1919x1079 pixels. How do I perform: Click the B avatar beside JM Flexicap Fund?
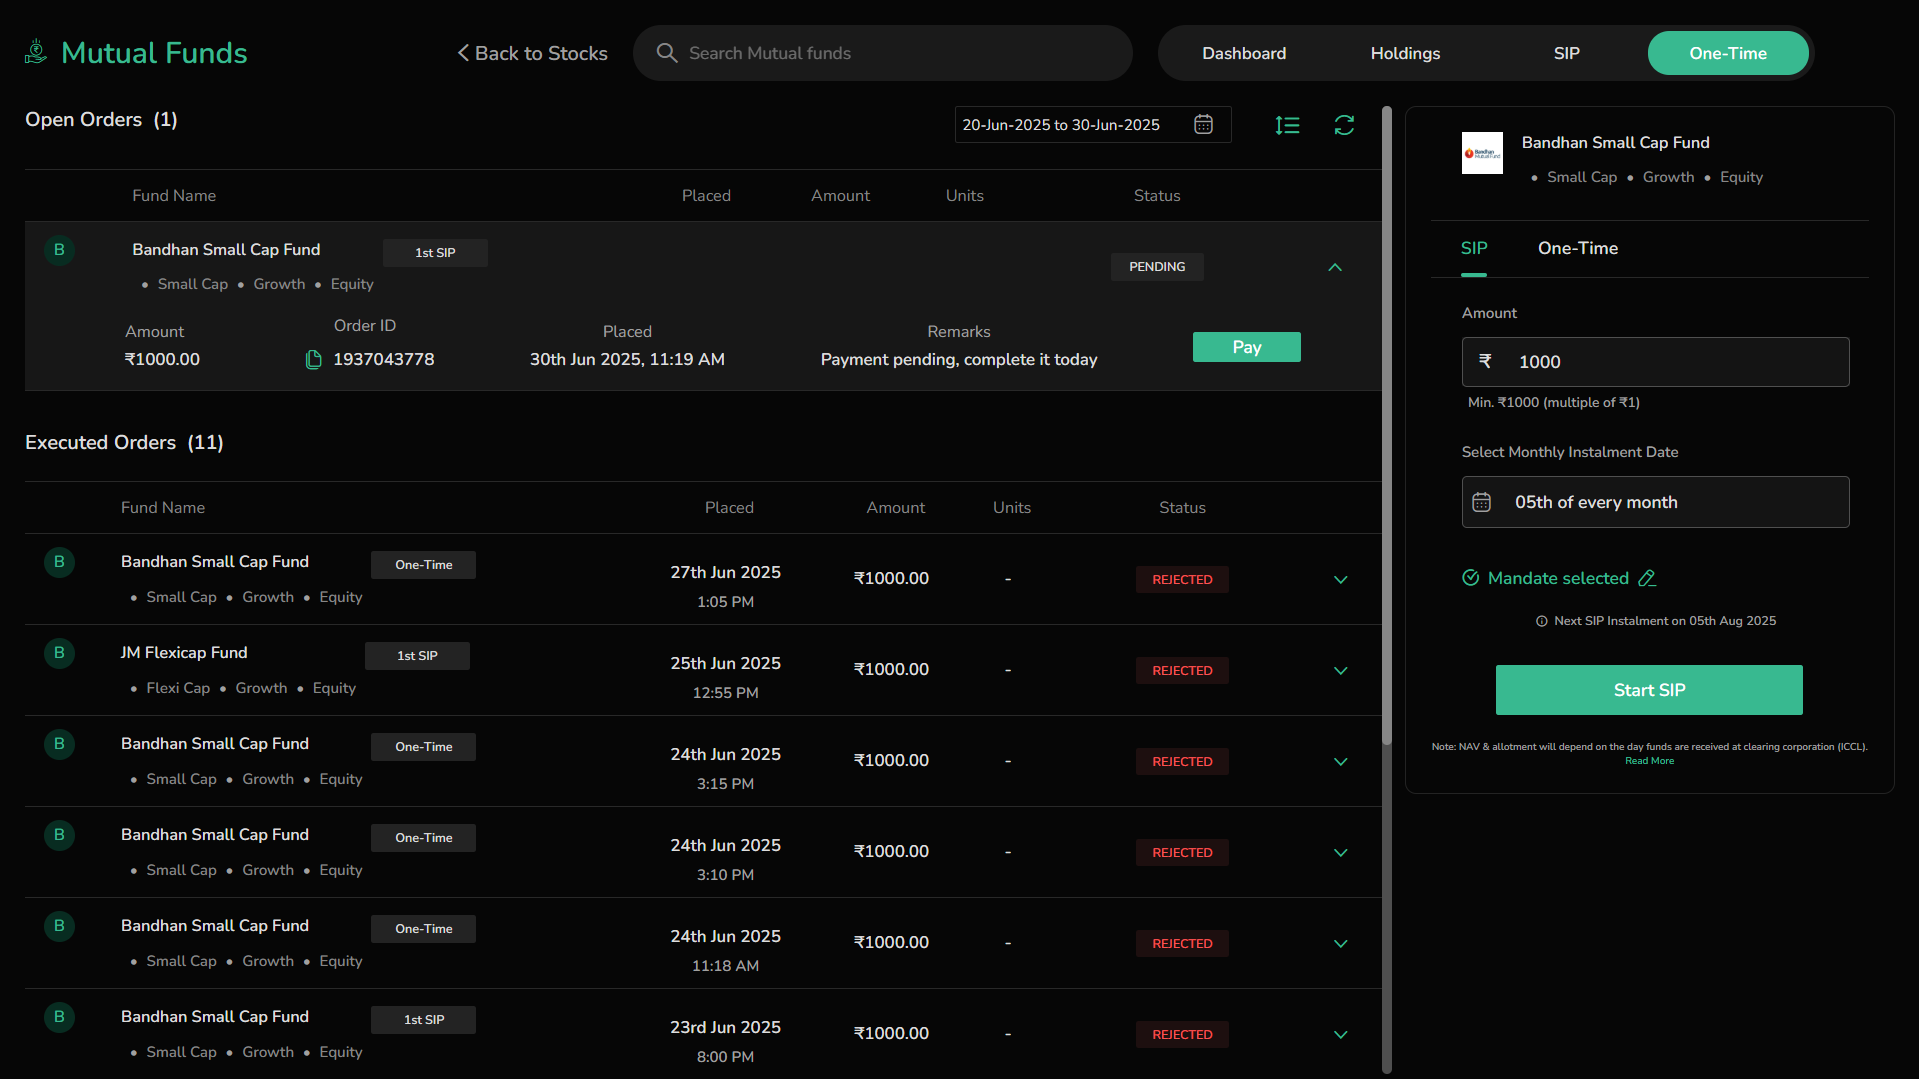[x=59, y=653]
